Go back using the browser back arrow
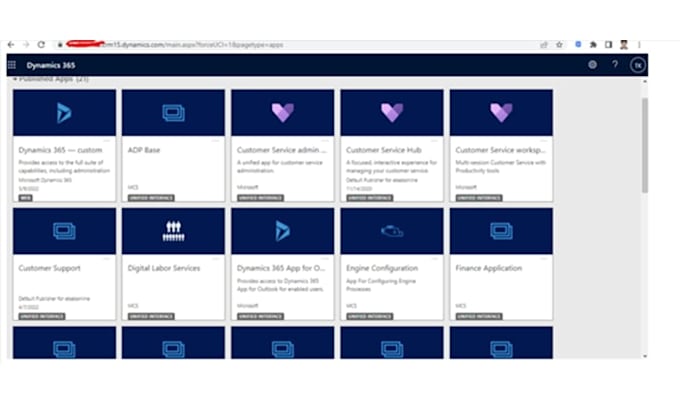This screenshot has width=680, height=420. 11,44
